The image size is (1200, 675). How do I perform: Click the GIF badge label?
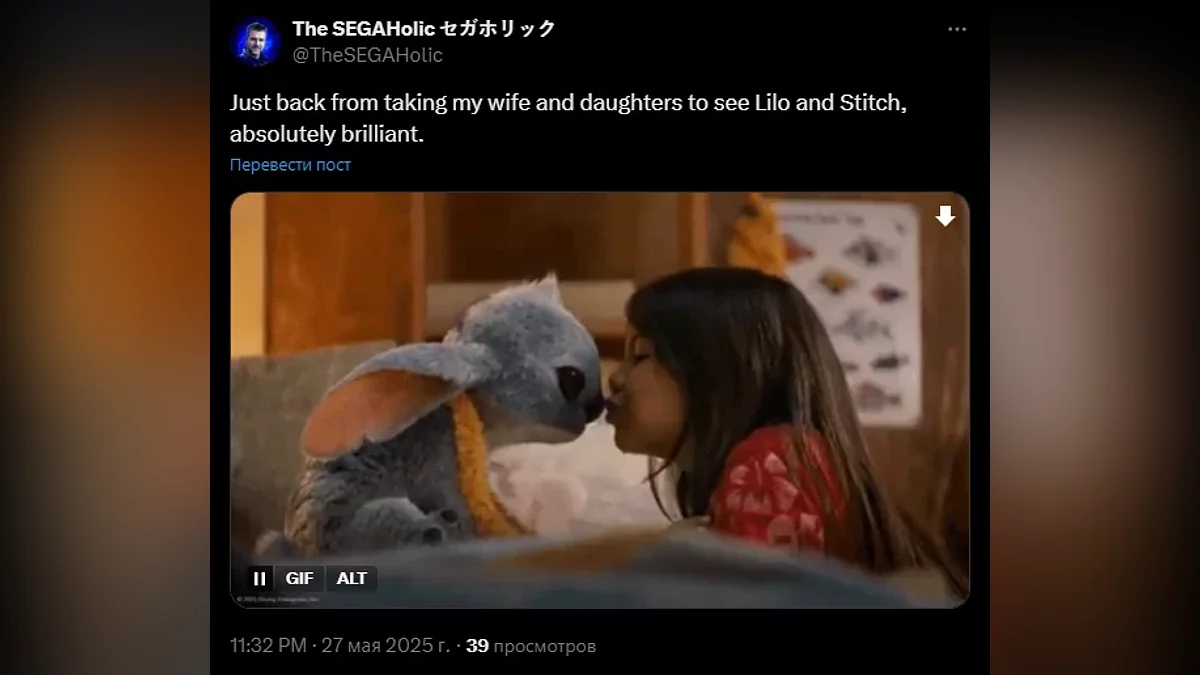click(x=299, y=578)
